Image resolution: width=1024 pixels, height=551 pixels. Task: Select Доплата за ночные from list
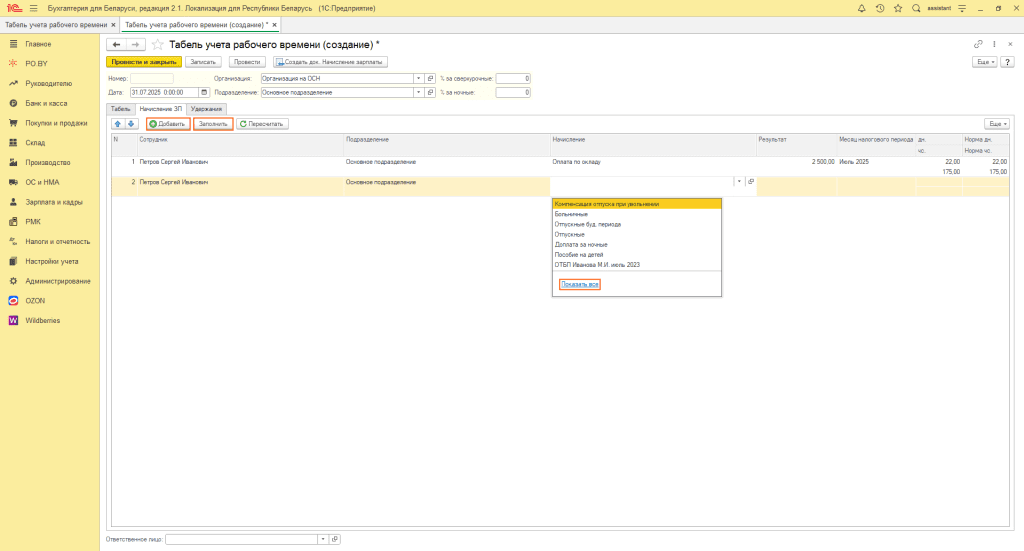click(x=637, y=245)
